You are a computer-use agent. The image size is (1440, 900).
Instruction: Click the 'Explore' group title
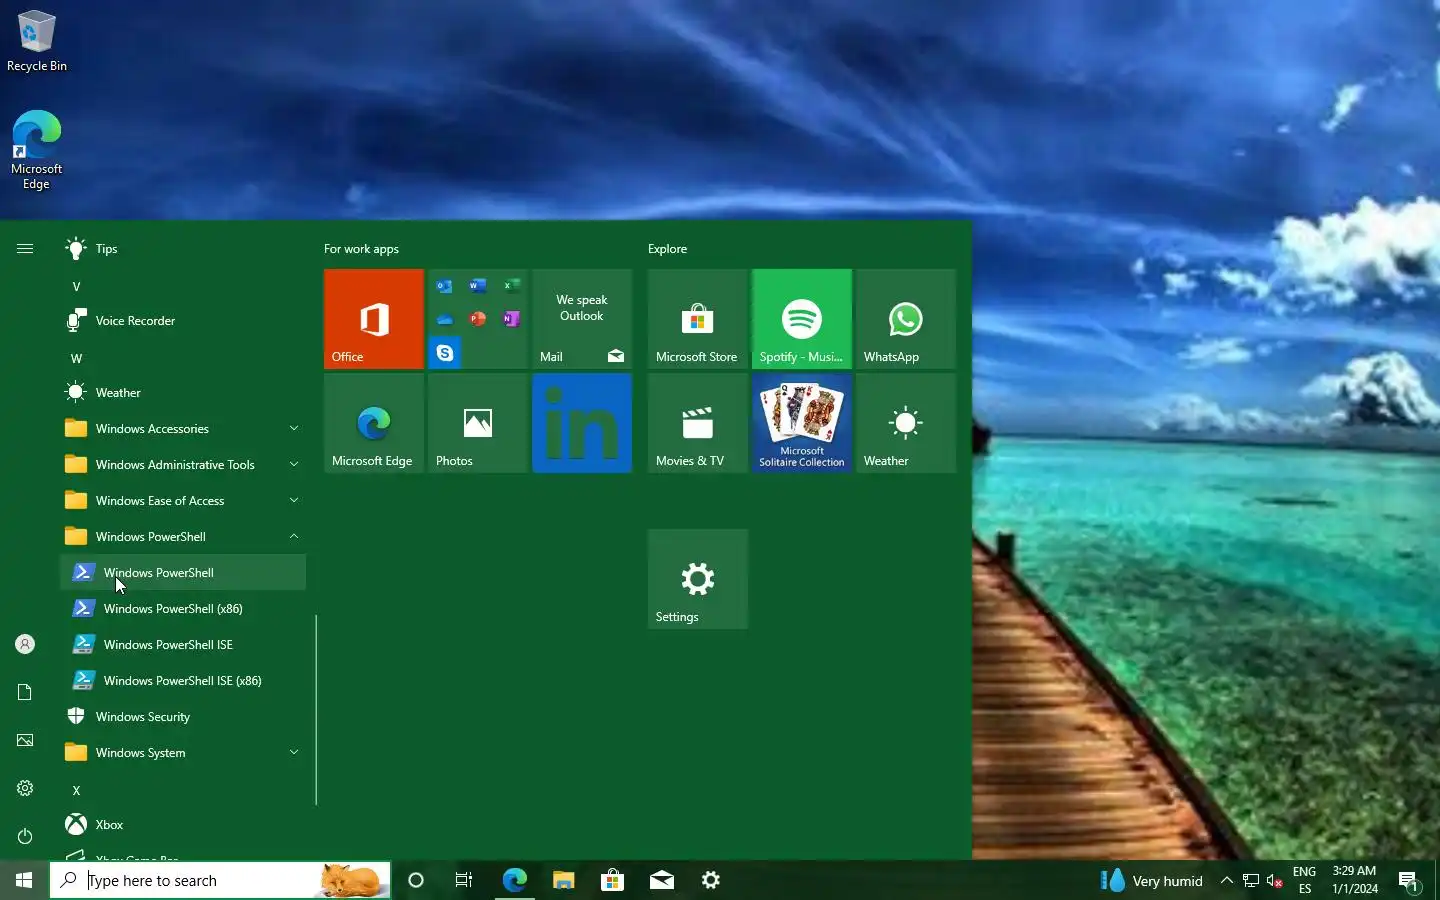tap(667, 248)
